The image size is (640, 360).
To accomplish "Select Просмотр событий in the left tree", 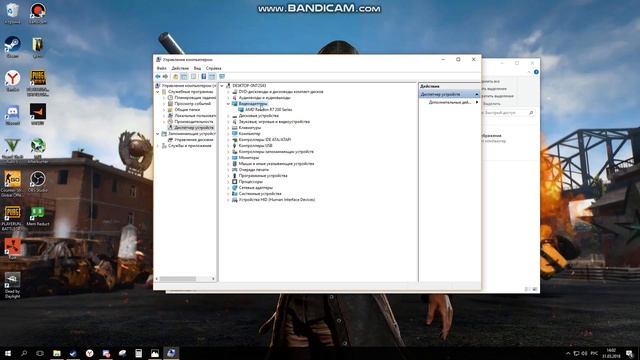I will [192, 104].
